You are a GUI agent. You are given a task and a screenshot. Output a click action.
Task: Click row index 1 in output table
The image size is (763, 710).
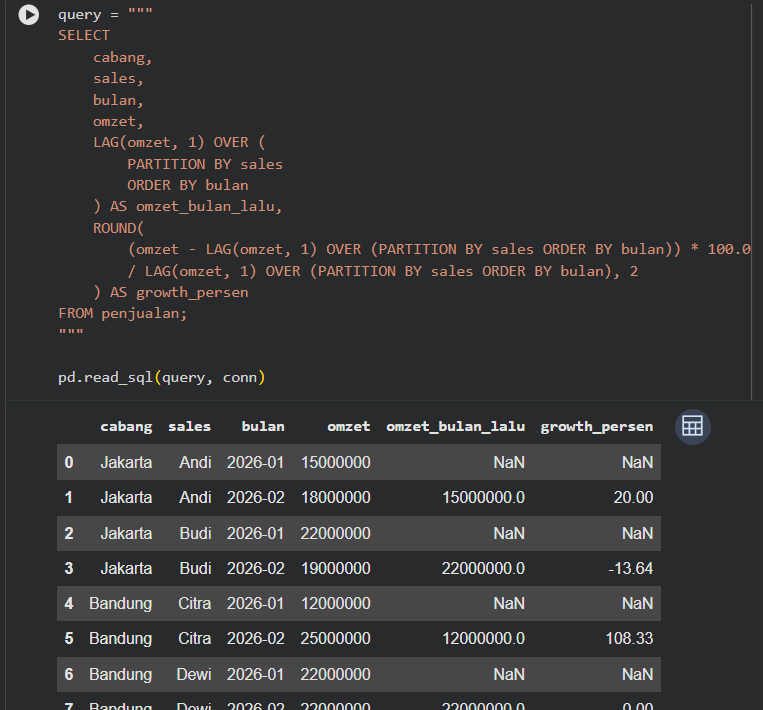tap(69, 497)
